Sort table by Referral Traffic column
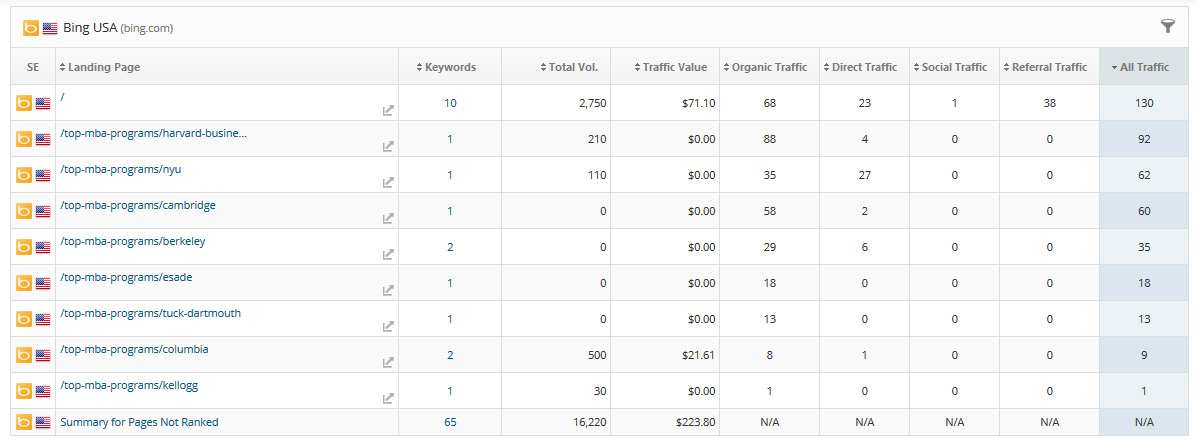 pyautogui.click(x=1048, y=67)
